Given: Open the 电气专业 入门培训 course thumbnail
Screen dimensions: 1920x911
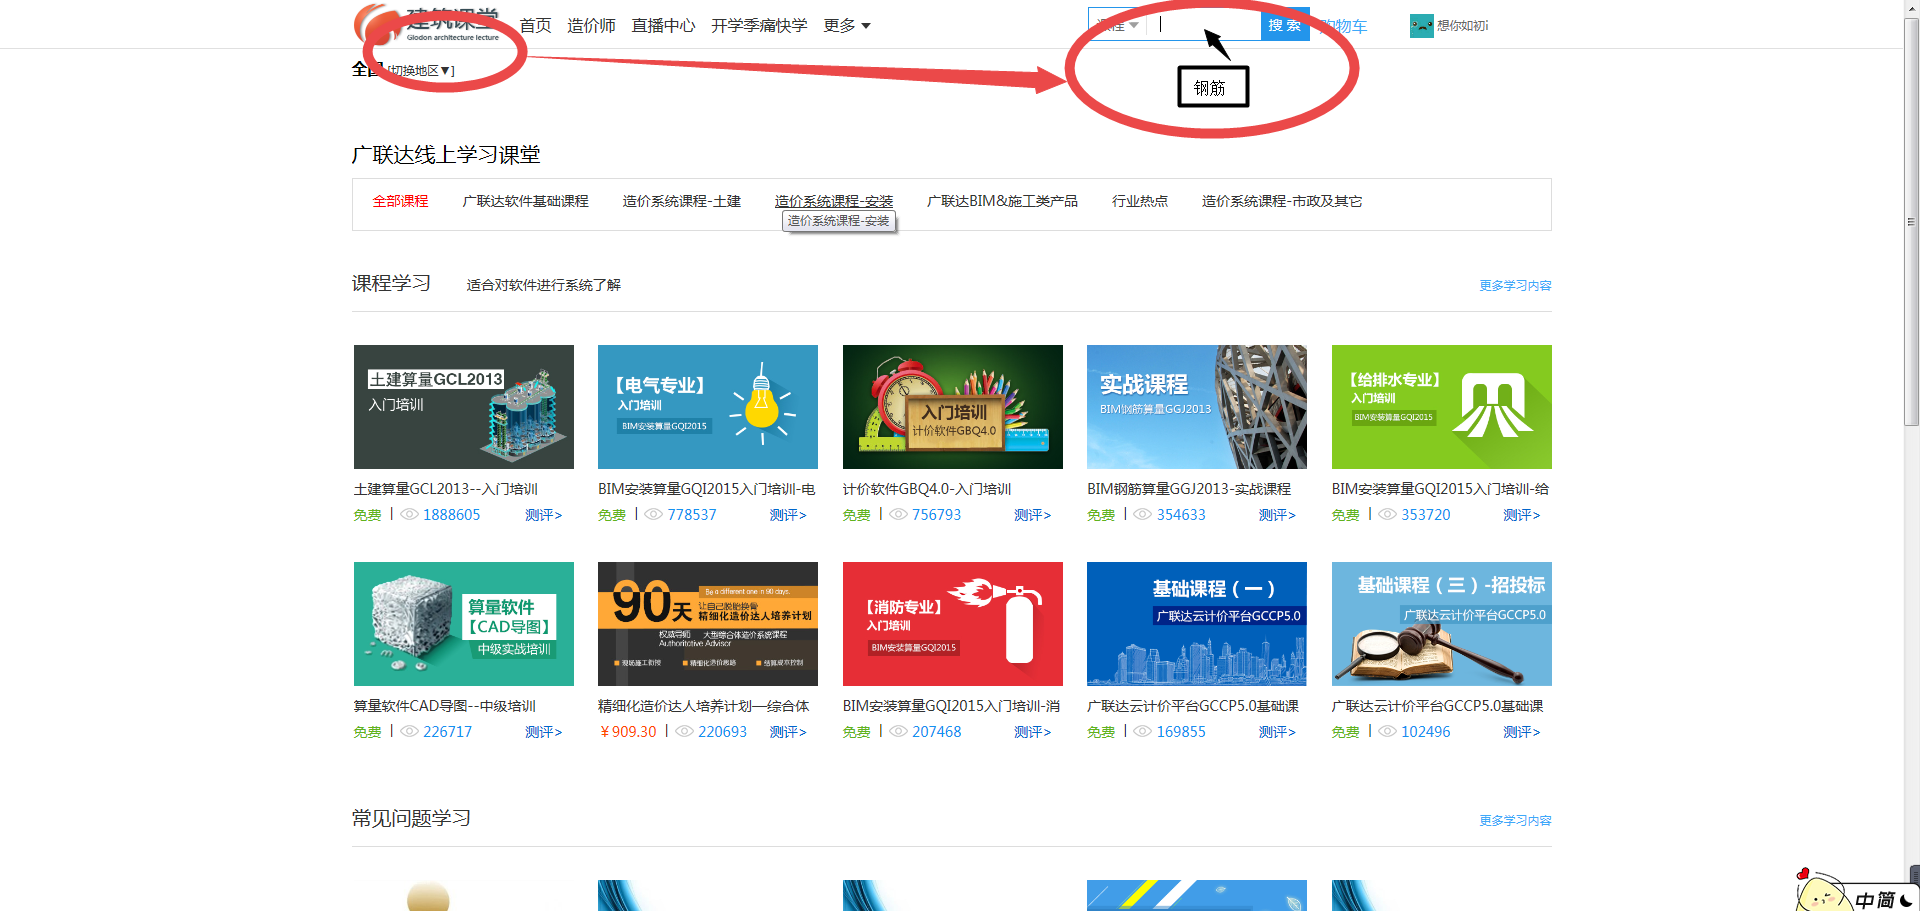Looking at the screenshot, I should (708, 407).
